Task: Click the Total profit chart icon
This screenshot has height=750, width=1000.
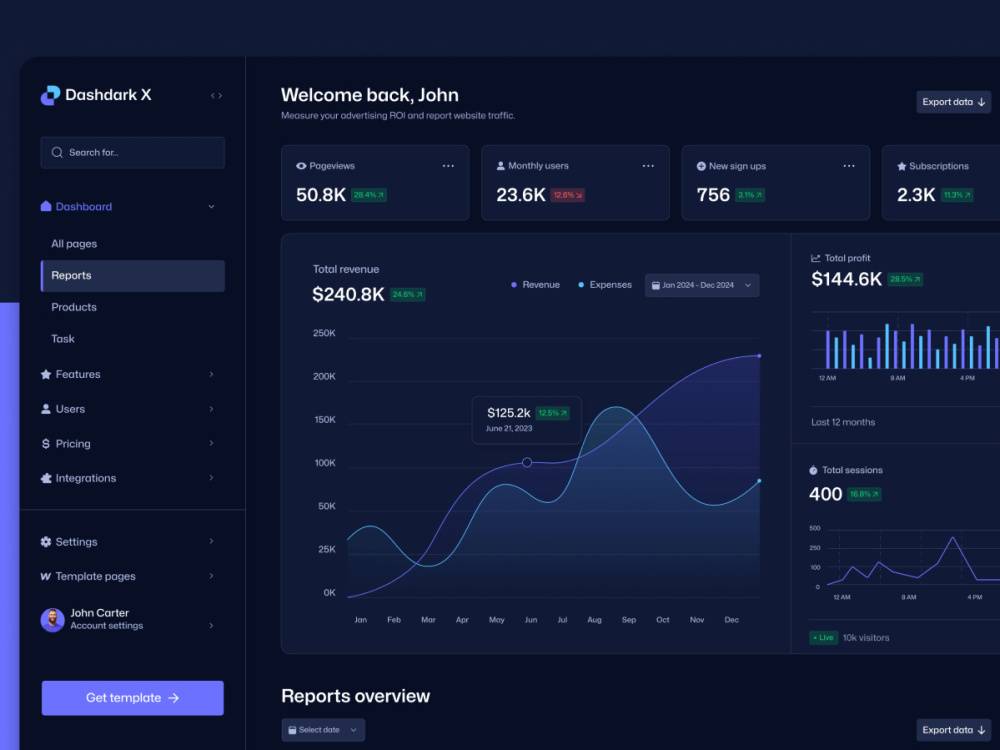Action: click(x=816, y=258)
